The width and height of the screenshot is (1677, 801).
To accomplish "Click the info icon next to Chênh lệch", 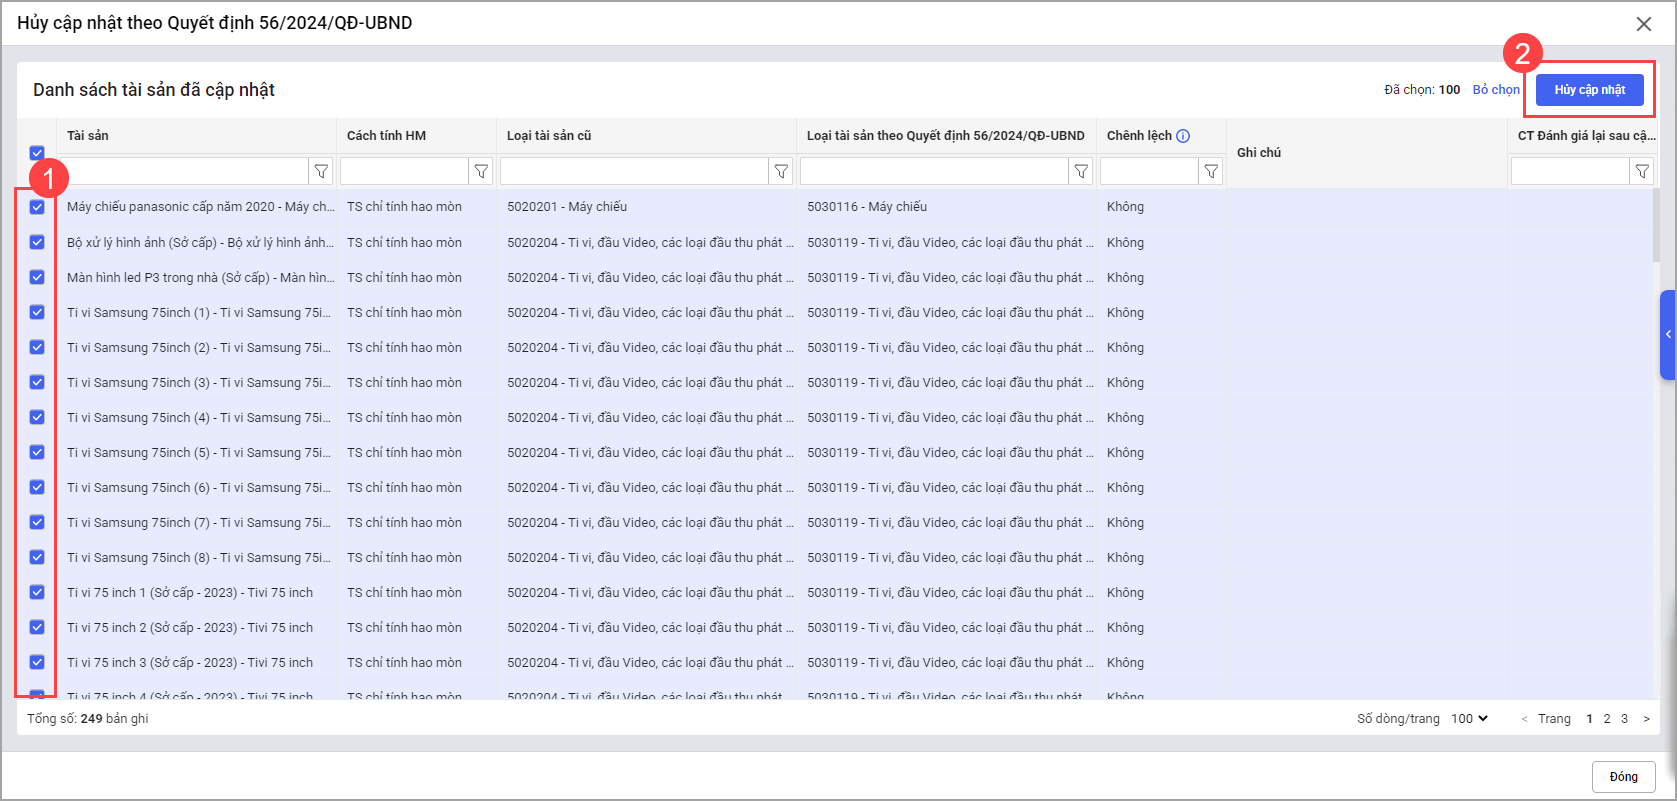I will coord(1183,136).
